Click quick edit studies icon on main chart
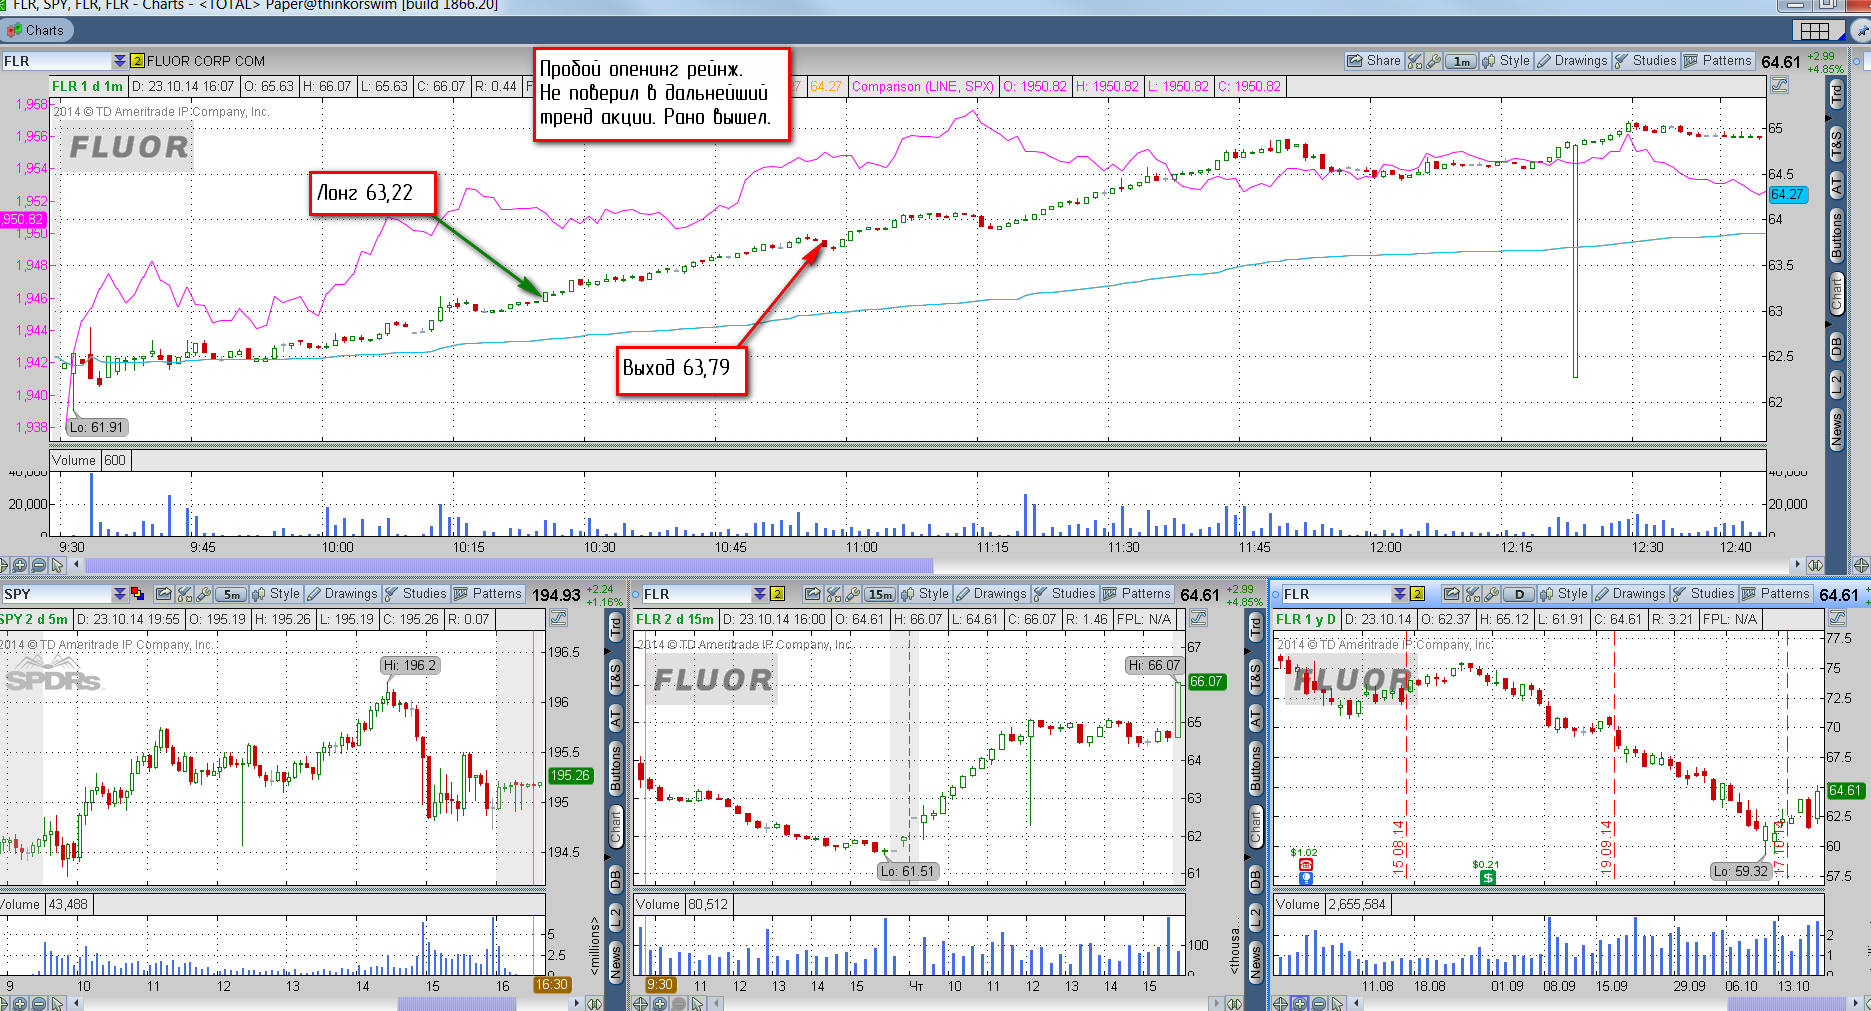Viewport: 1871px width, 1011px height. [x=1414, y=61]
